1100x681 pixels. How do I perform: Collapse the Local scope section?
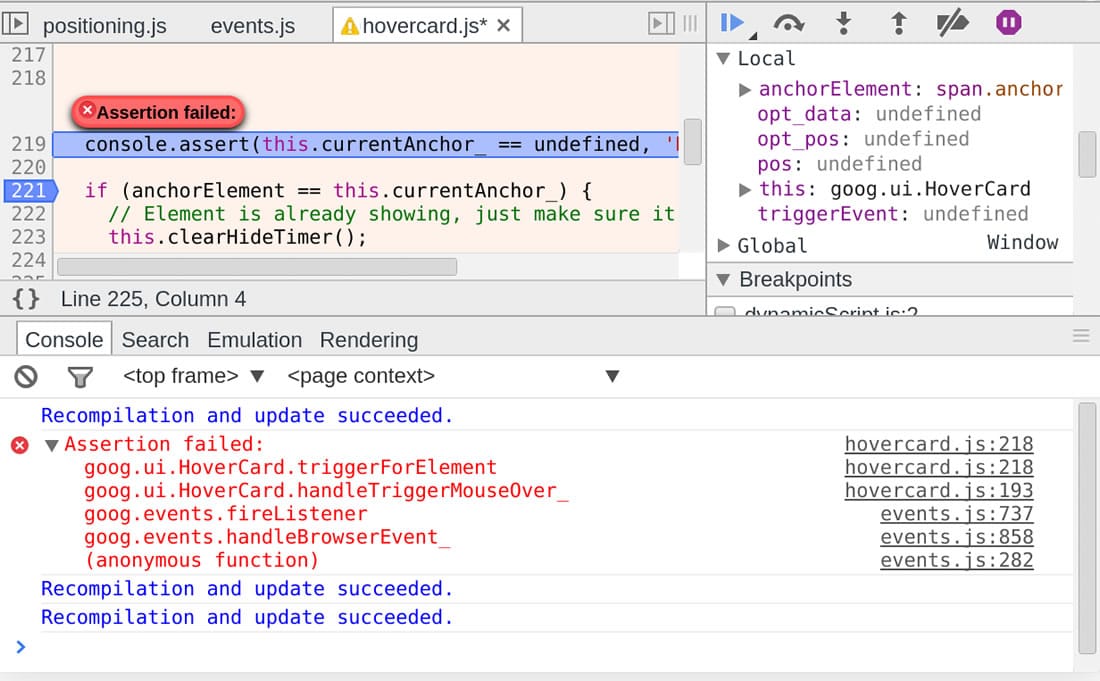pos(722,58)
